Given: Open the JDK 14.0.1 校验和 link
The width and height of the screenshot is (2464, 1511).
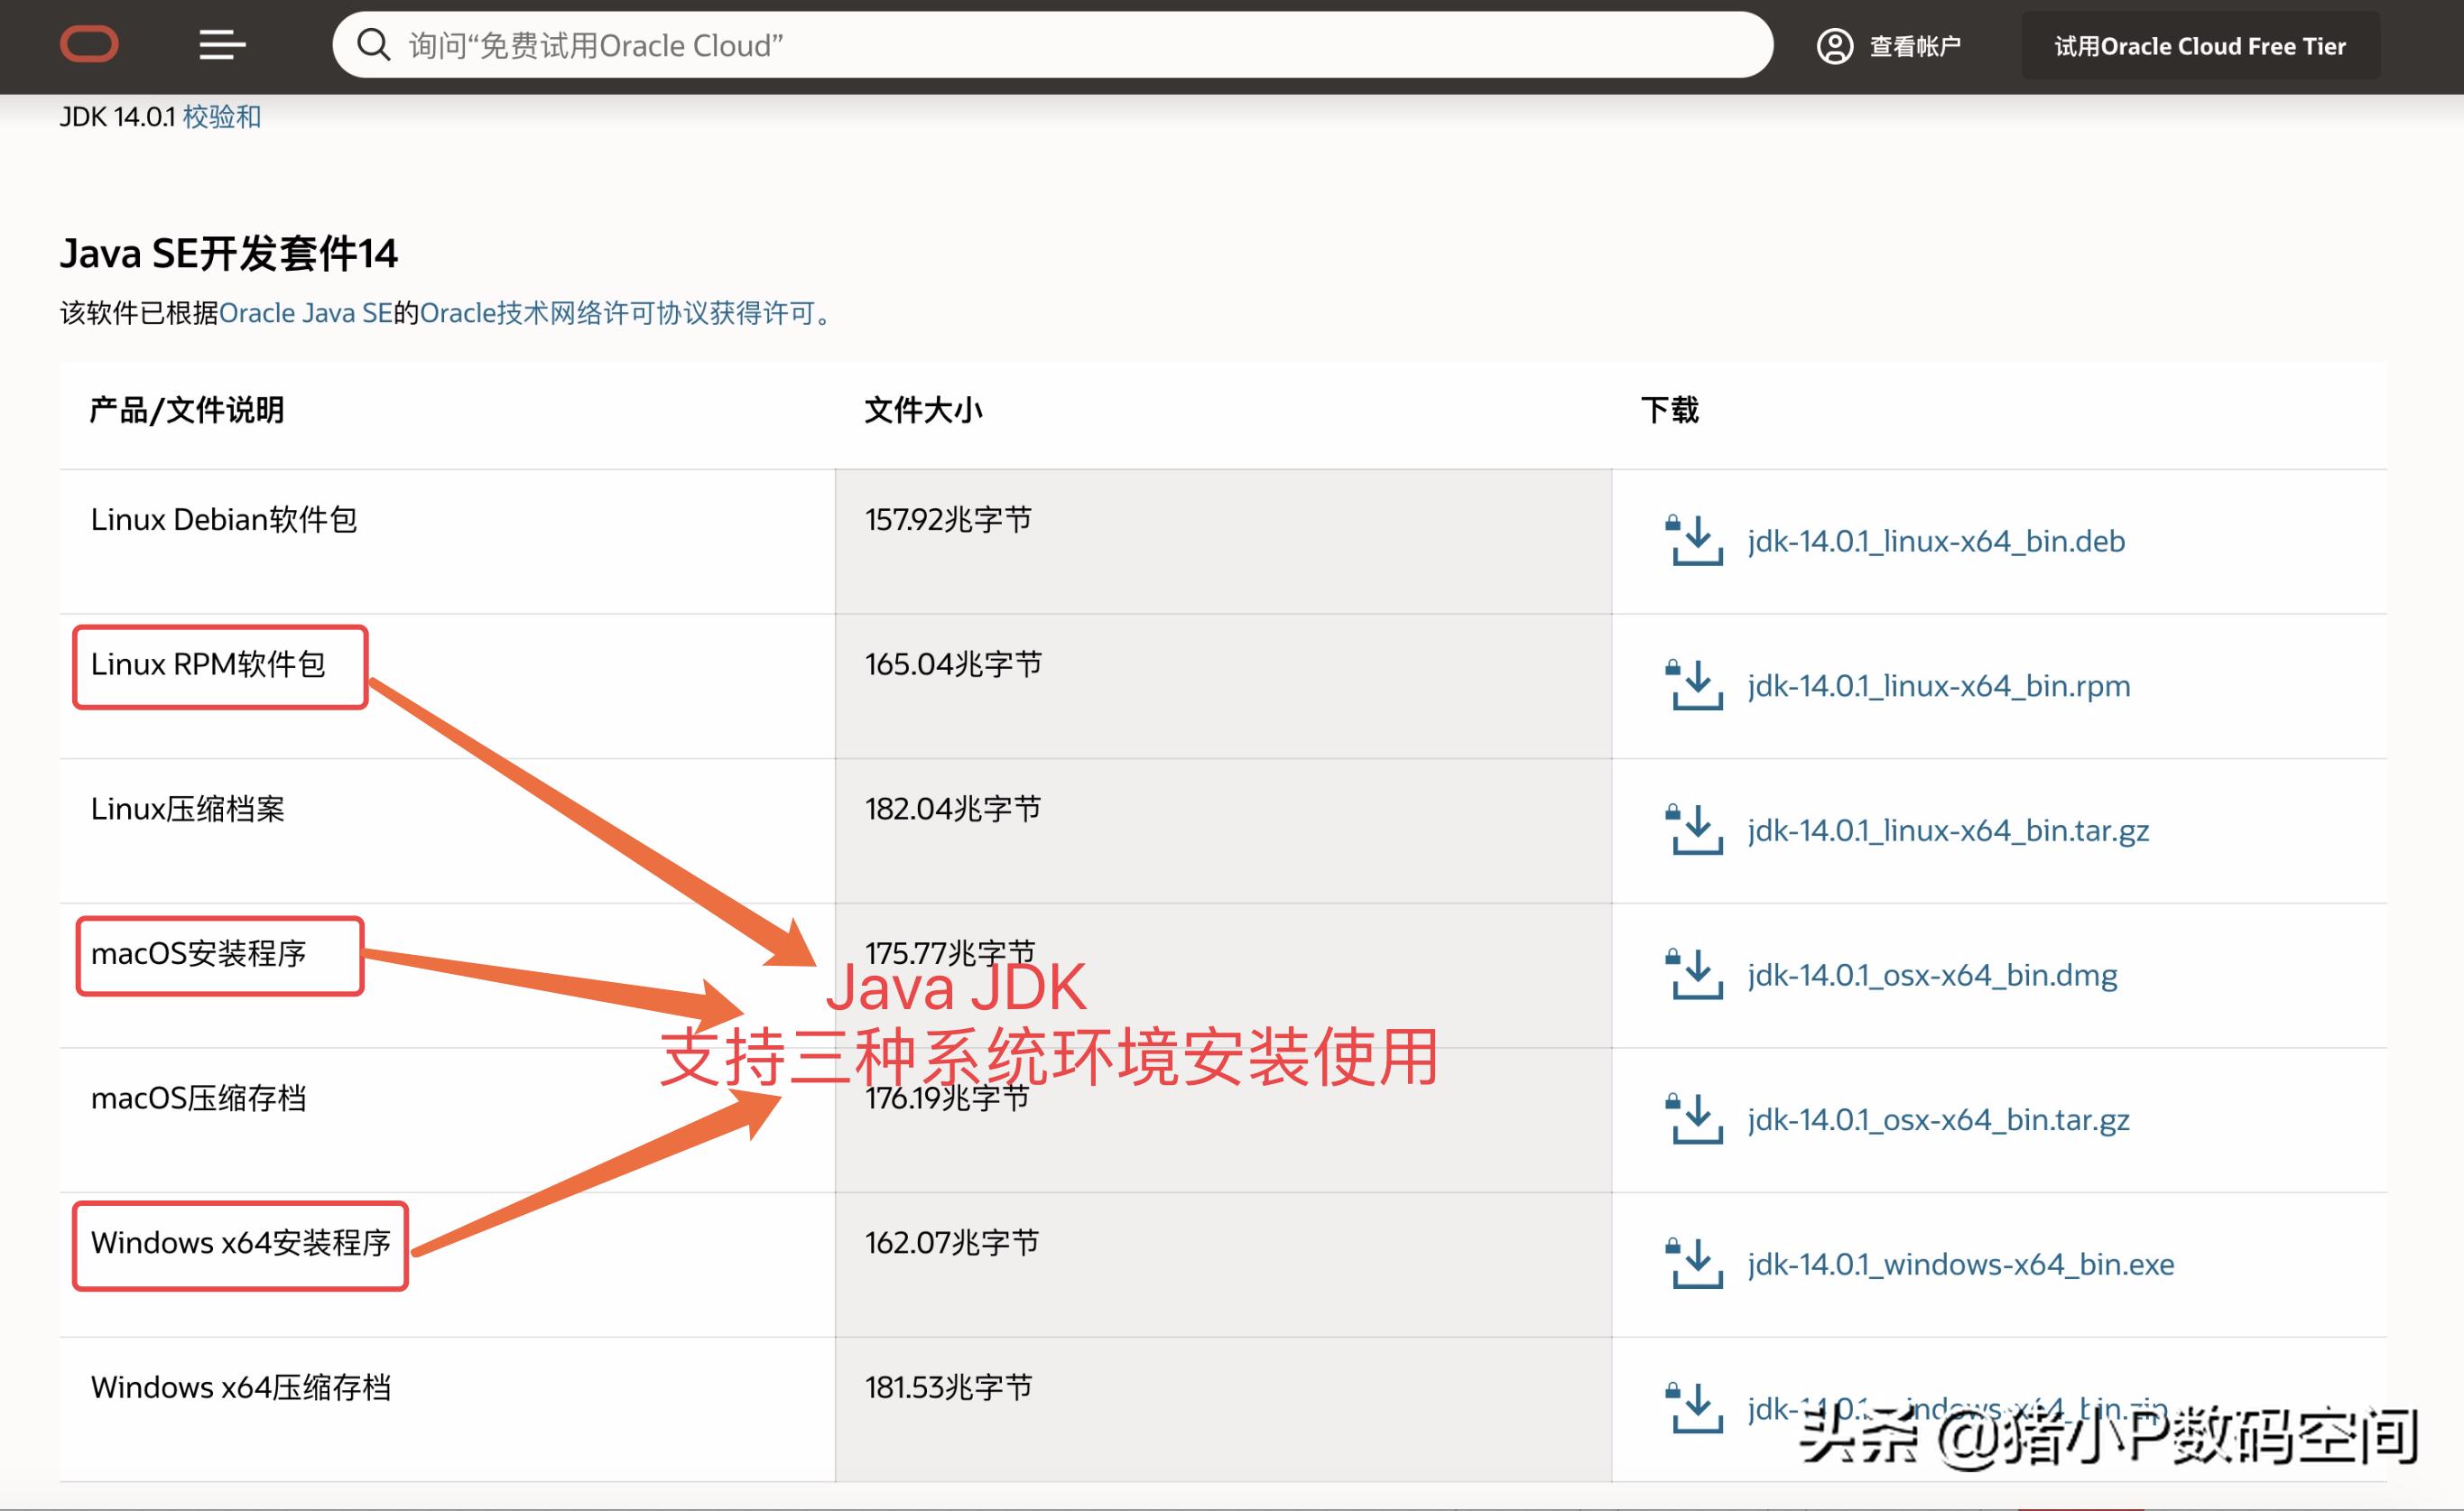Looking at the screenshot, I should 222,117.
